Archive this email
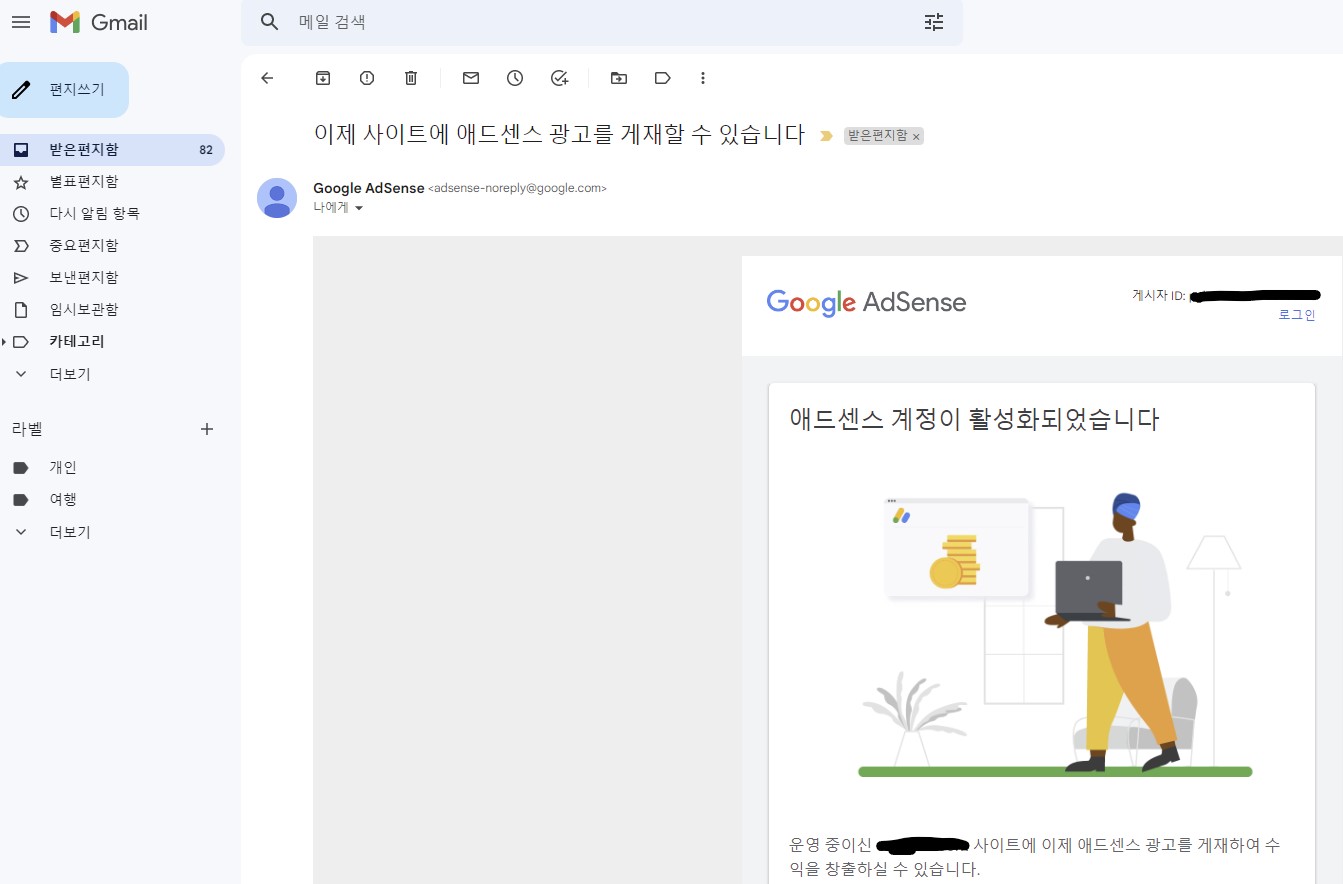The height and width of the screenshot is (884, 1343). pos(323,78)
